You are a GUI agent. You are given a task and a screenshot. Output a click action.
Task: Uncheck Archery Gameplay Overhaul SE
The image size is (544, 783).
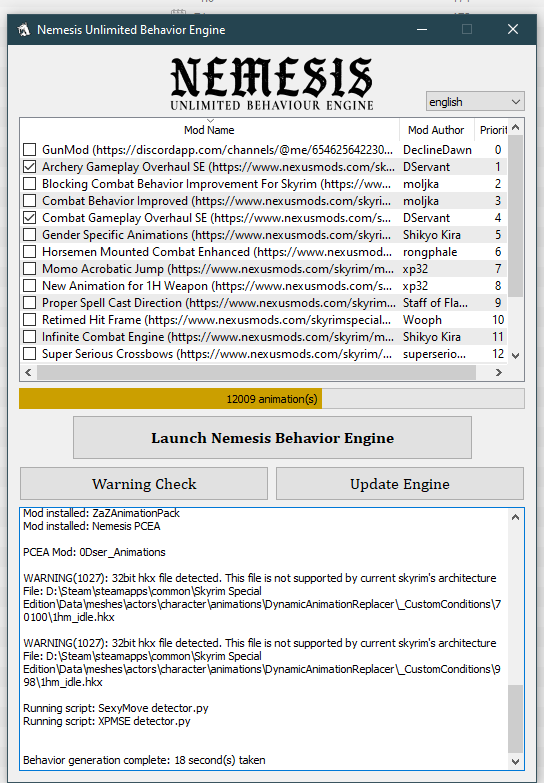(x=30, y=167)
